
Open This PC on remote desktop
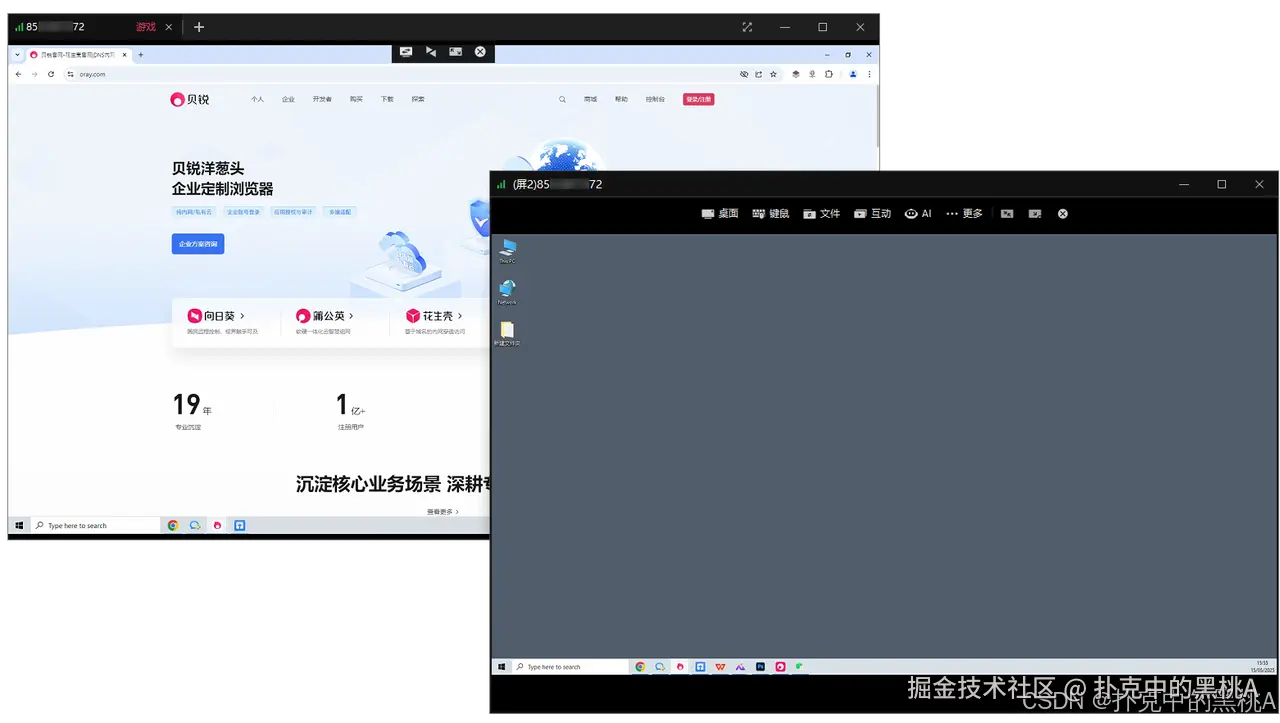(x=507, y=251)
